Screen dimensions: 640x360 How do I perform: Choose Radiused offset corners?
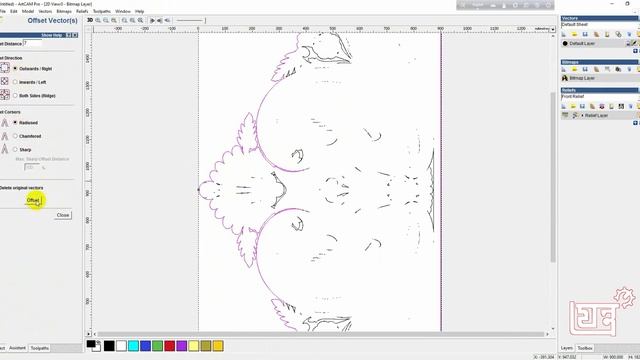15,122
